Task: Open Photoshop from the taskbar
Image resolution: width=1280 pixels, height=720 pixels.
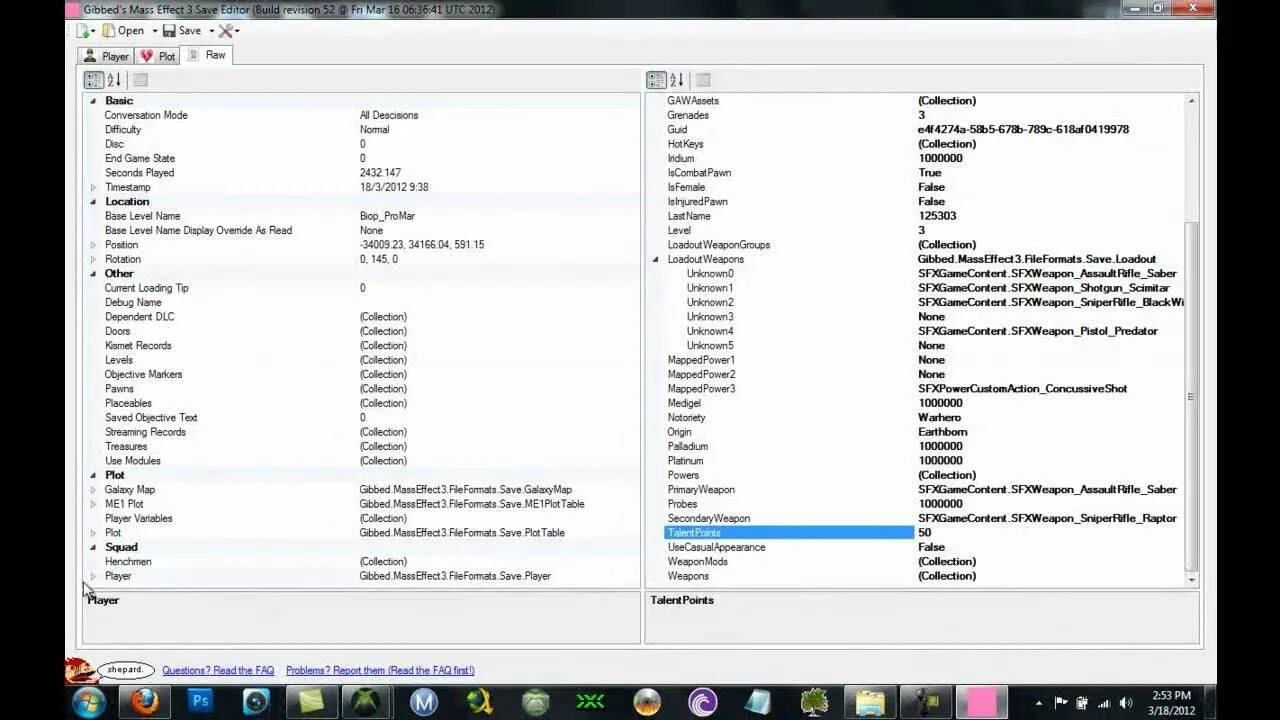Action: (x=200, y=702)
